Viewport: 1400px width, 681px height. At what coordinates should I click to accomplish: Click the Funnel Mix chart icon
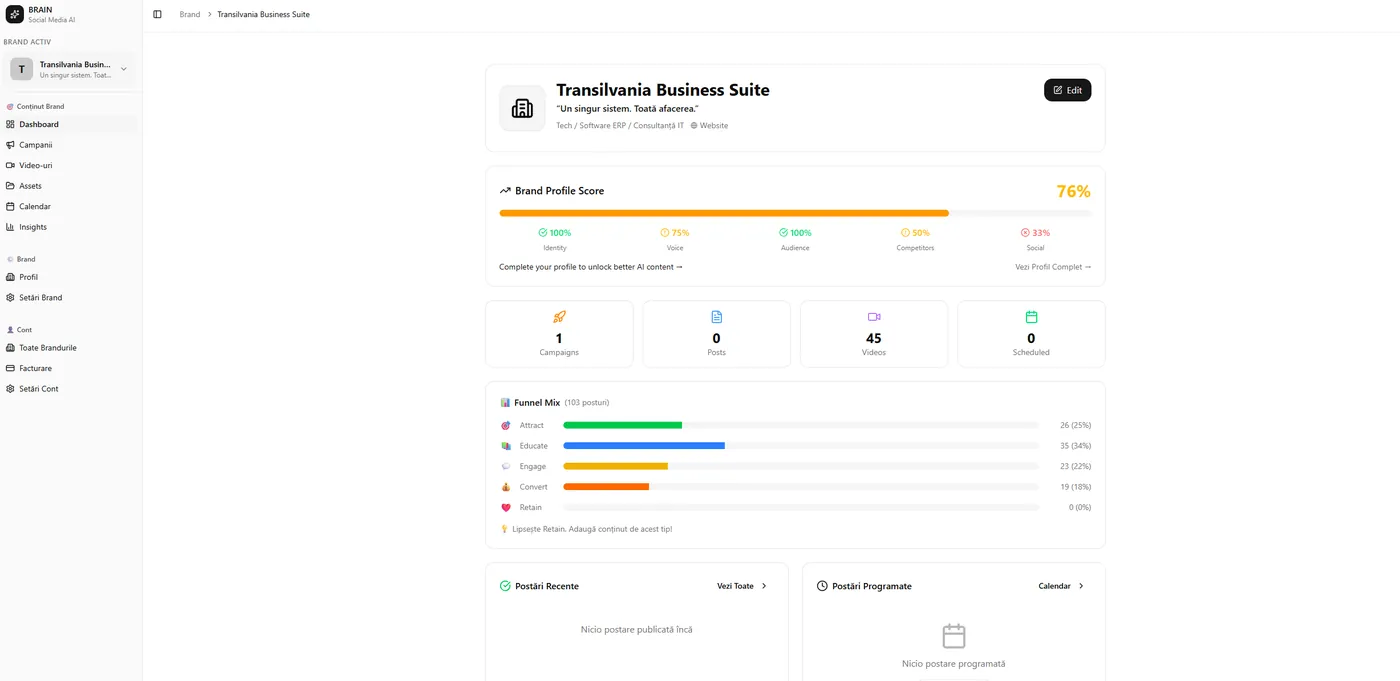point(505,402)
